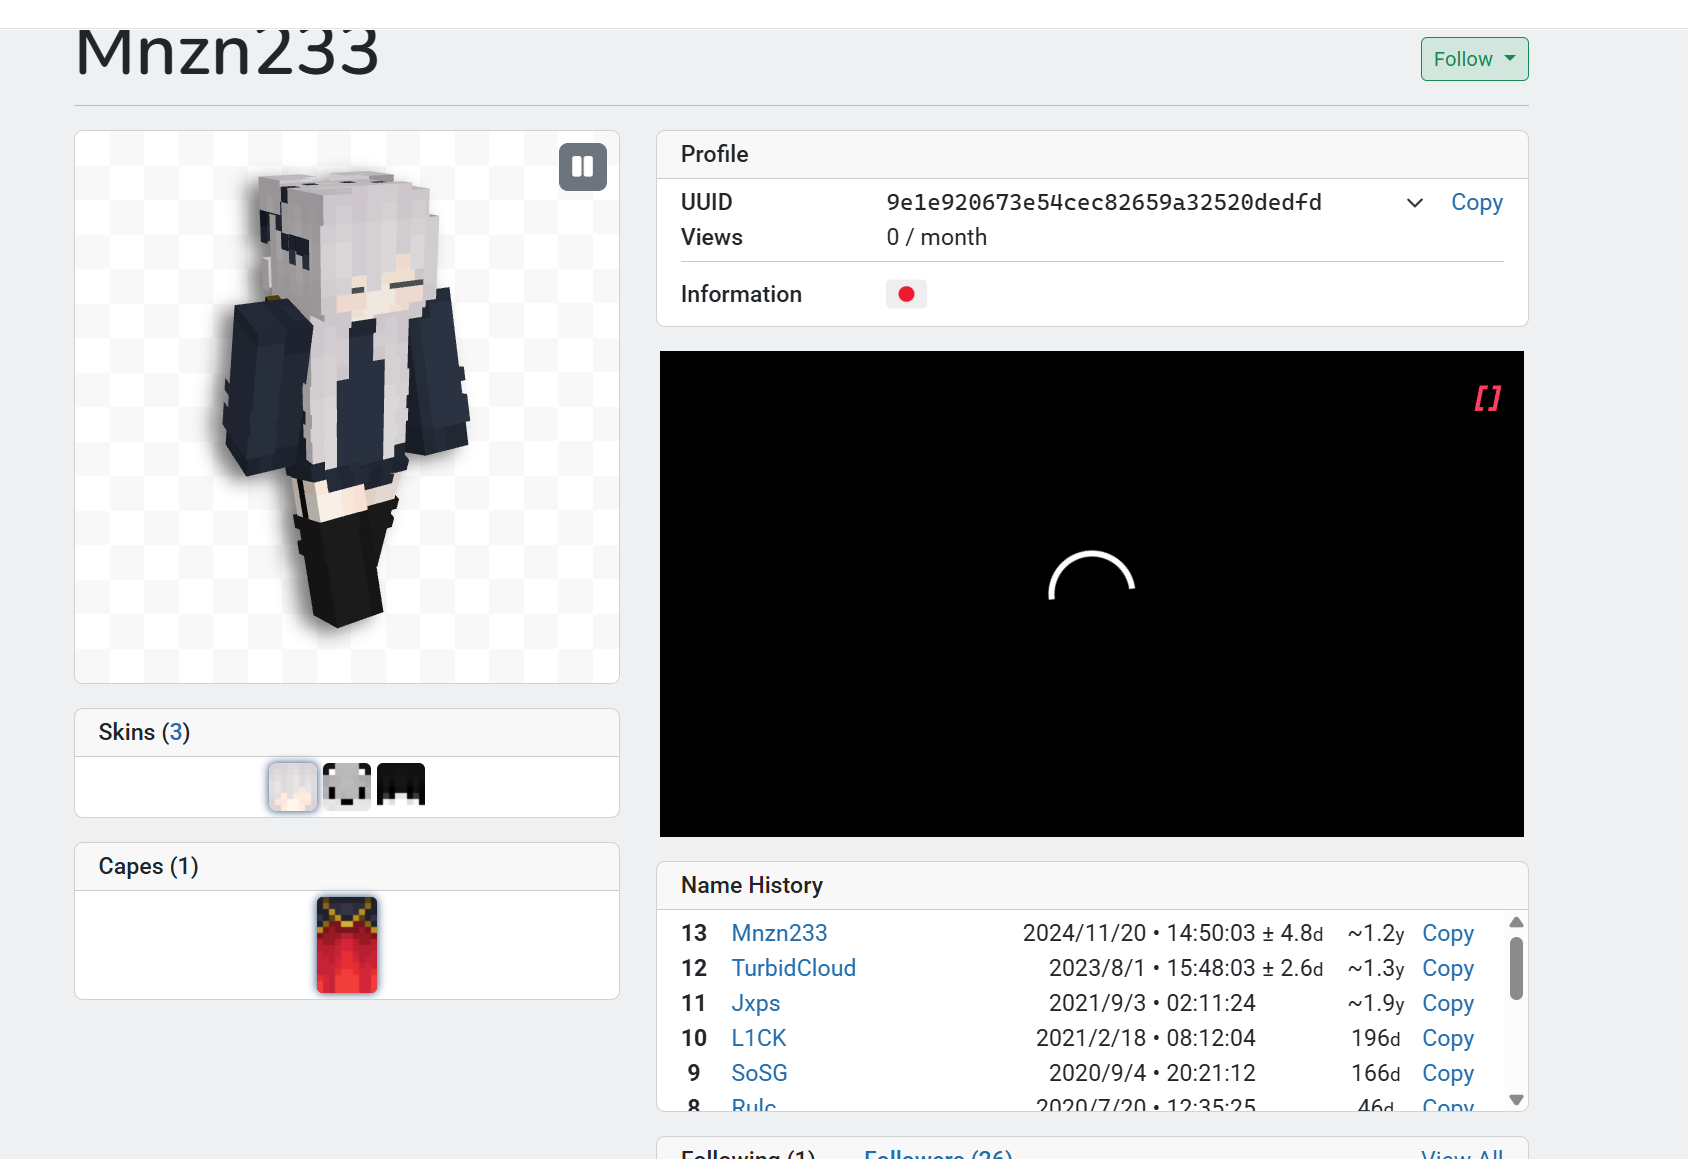The height and width of the screenshot is (1159, 1688).
Task: Expand the UUID format chevron
Action: [x=1414, y=203]
